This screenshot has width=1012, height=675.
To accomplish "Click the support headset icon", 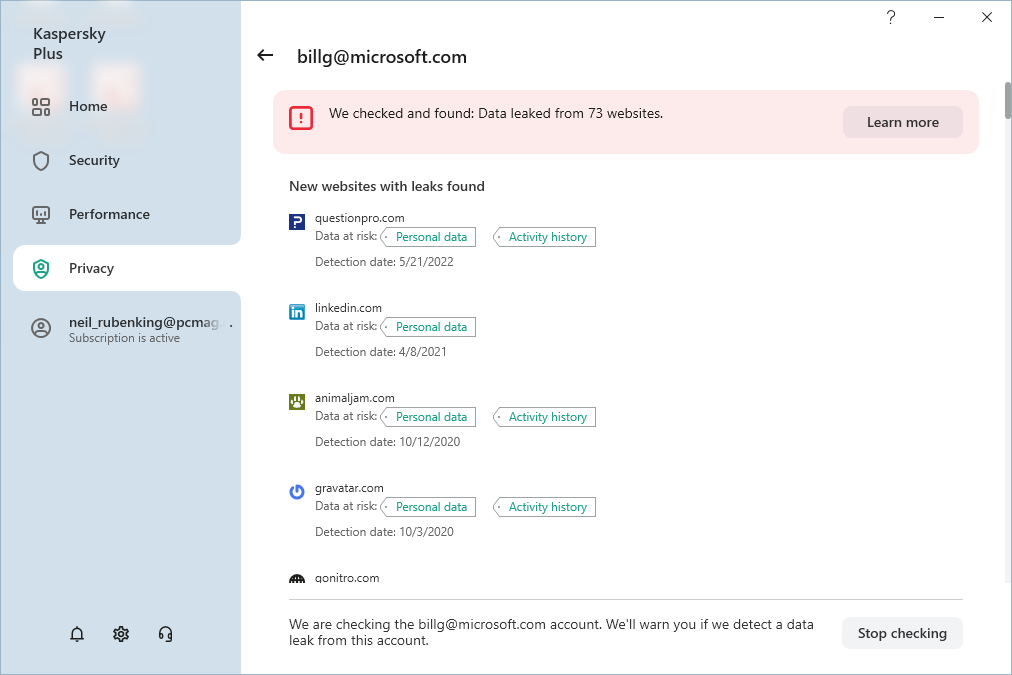I will point(166,634).
